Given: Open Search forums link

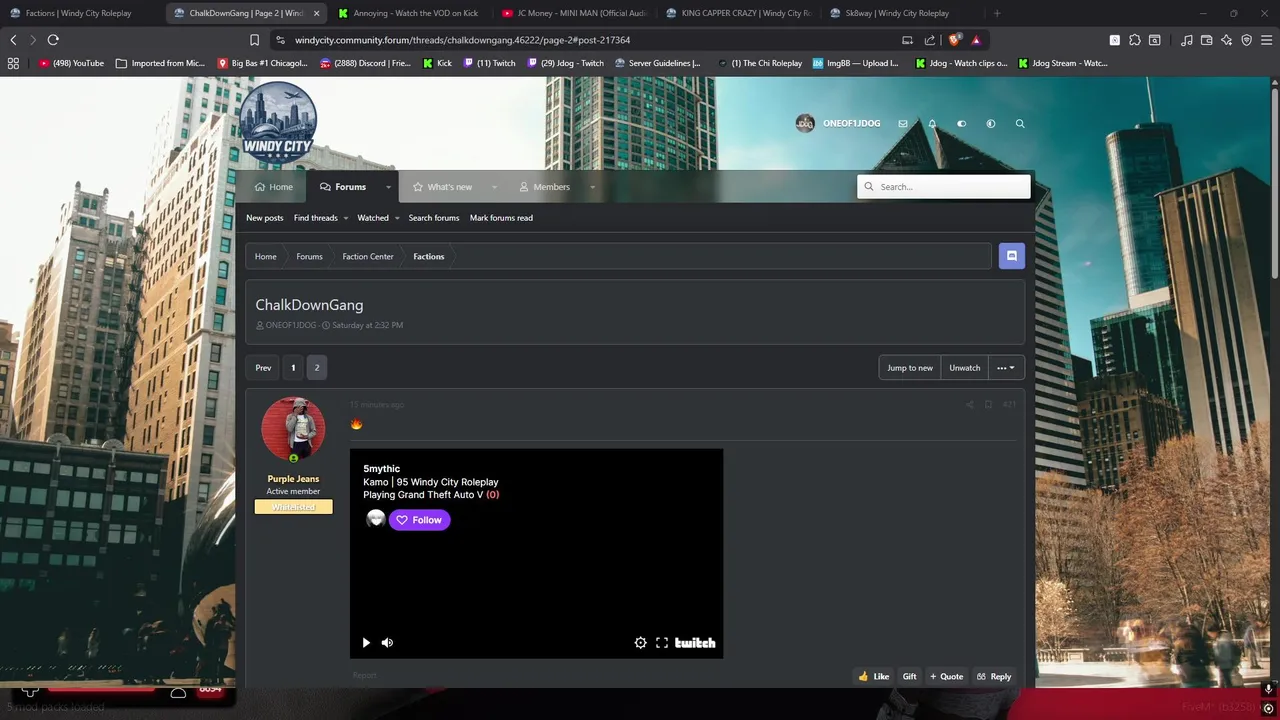Looking at the screenshot, I should tap(434, 218).
